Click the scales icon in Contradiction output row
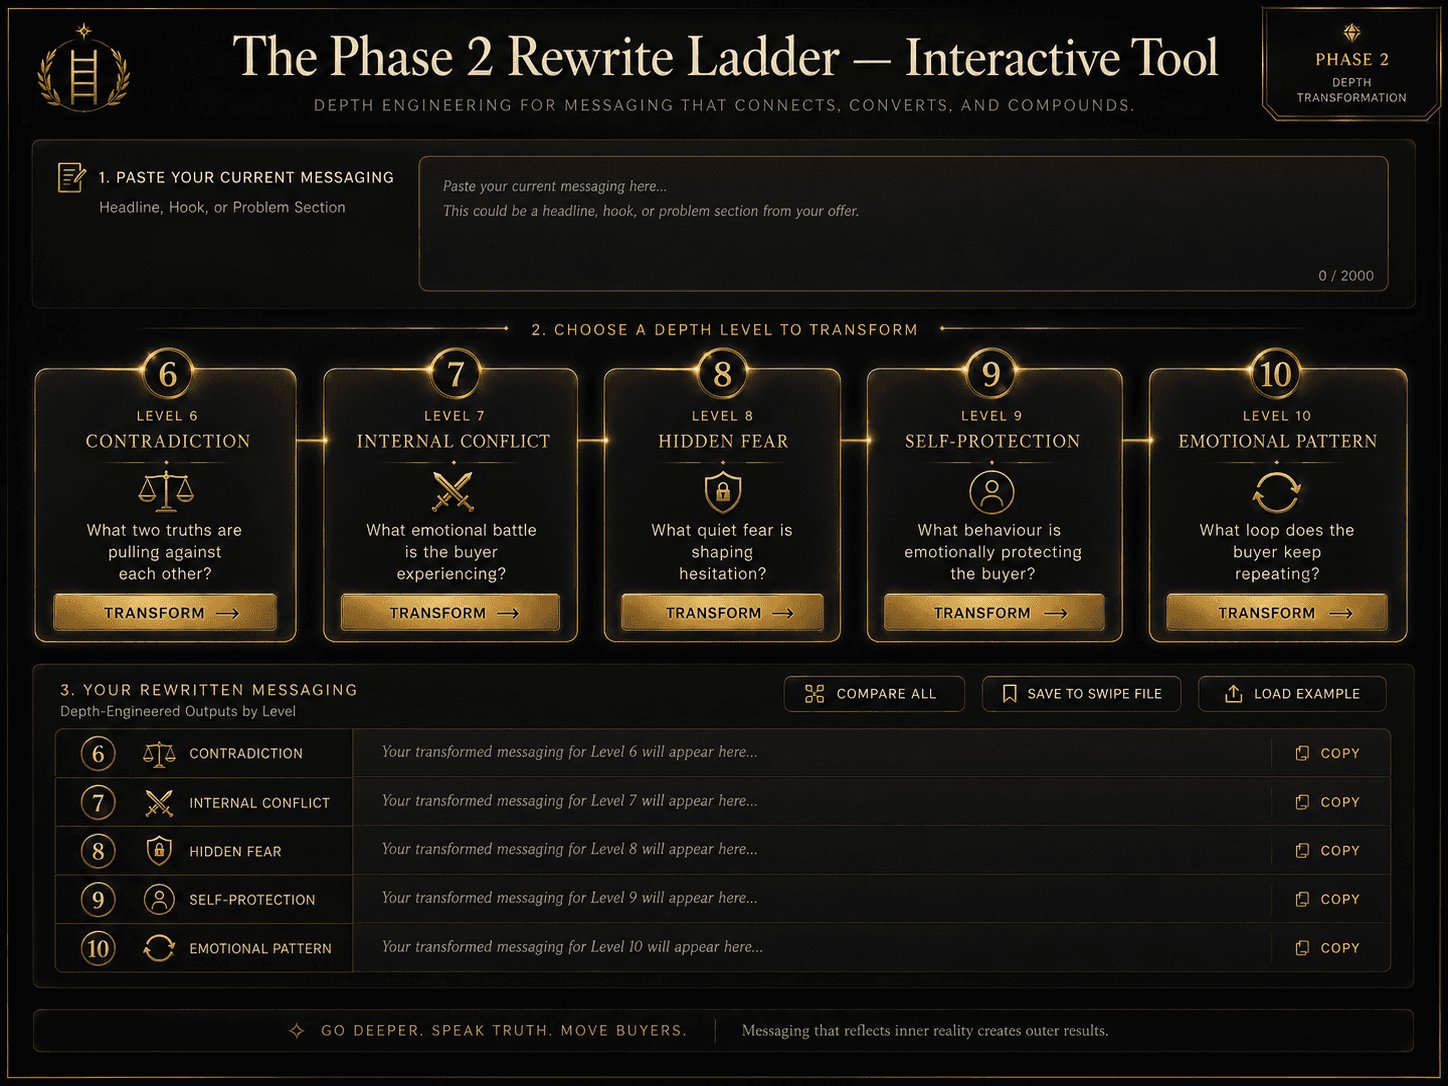This screenshot has height=1086, width=1448. [159, 754]
